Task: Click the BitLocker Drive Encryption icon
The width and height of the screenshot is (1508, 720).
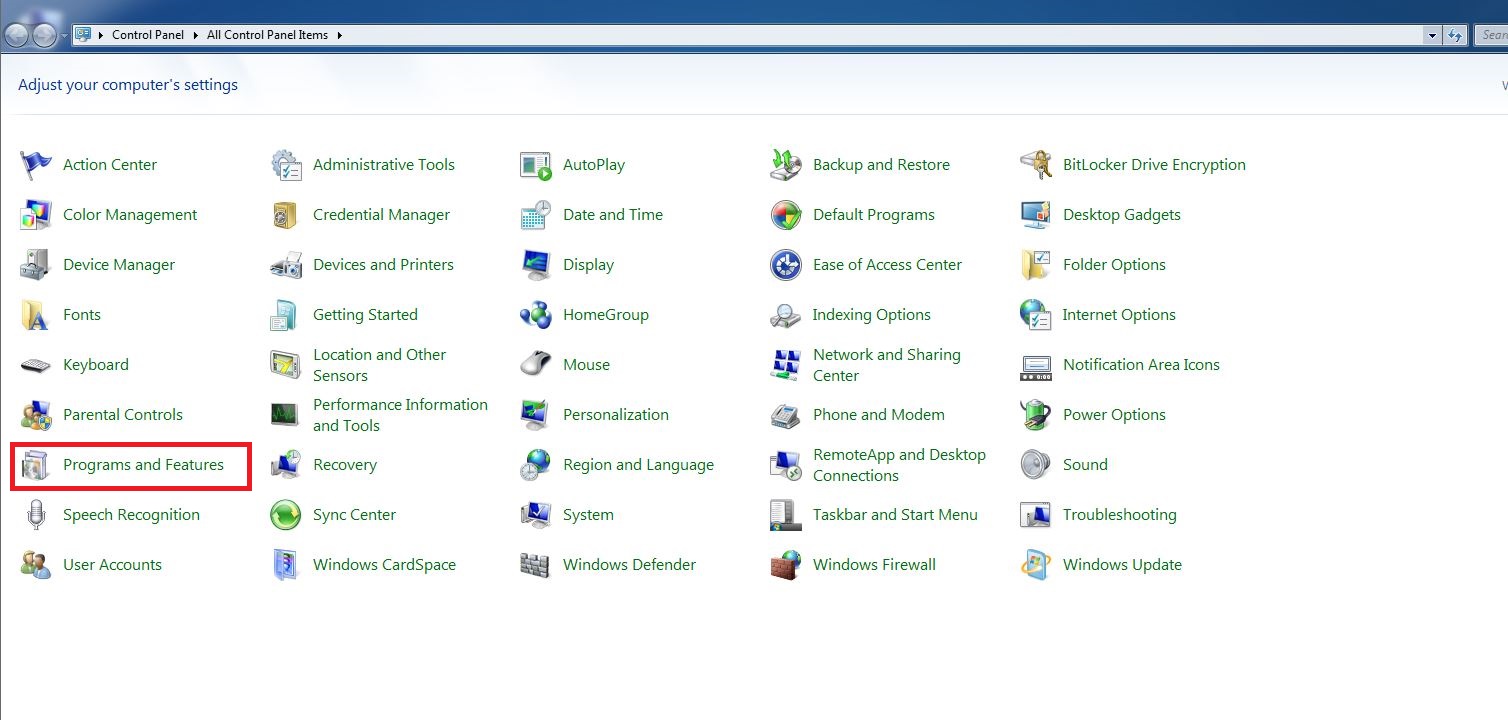Action: point(1036,165)
